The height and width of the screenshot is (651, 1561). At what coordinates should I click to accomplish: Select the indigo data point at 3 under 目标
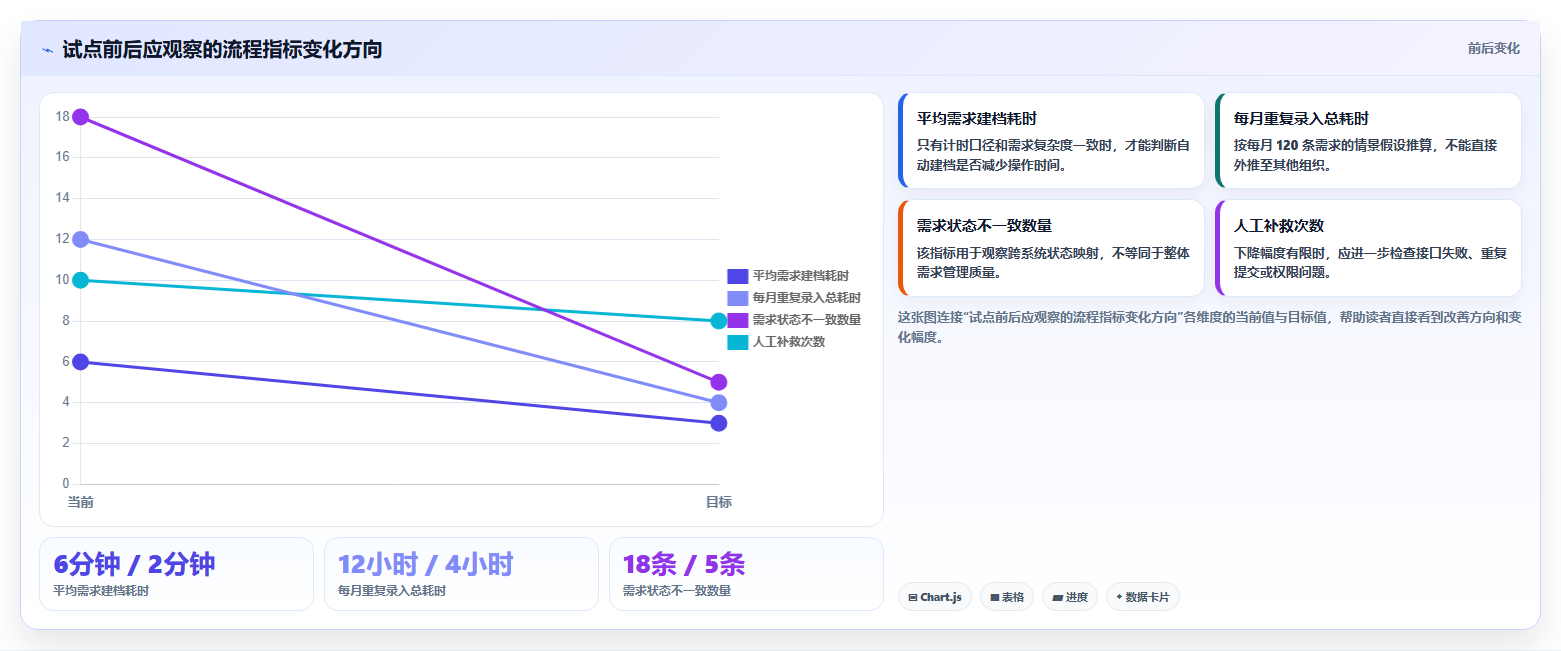click(x=718, y=423)
